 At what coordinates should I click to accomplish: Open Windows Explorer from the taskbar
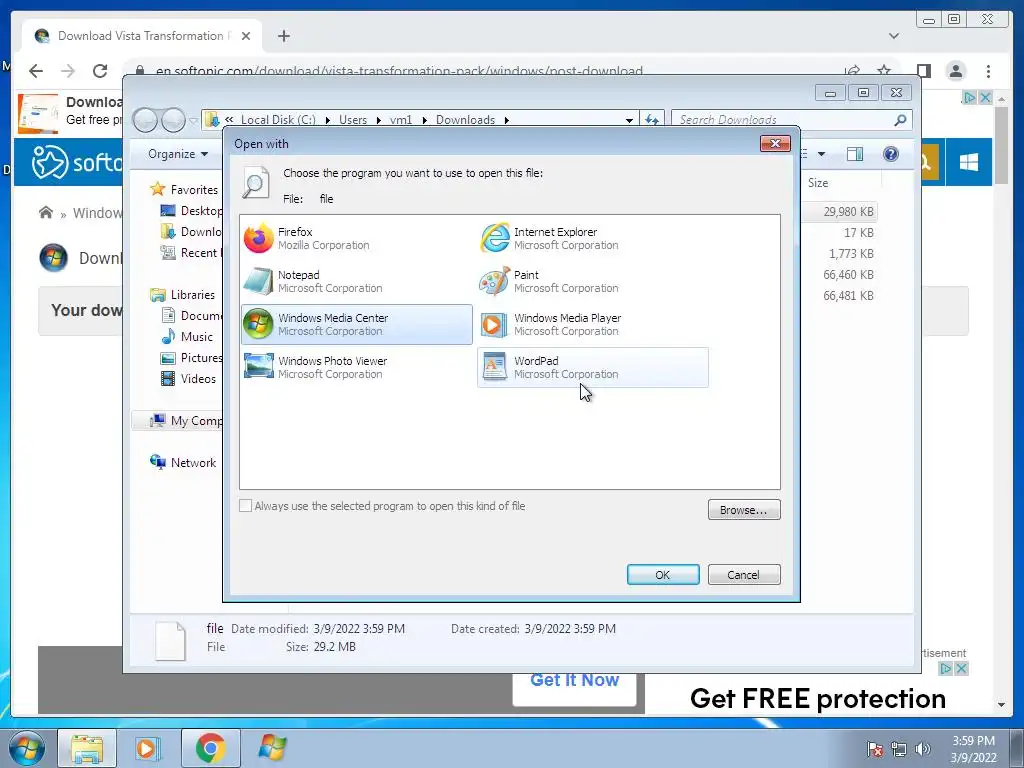click(87, 748)
